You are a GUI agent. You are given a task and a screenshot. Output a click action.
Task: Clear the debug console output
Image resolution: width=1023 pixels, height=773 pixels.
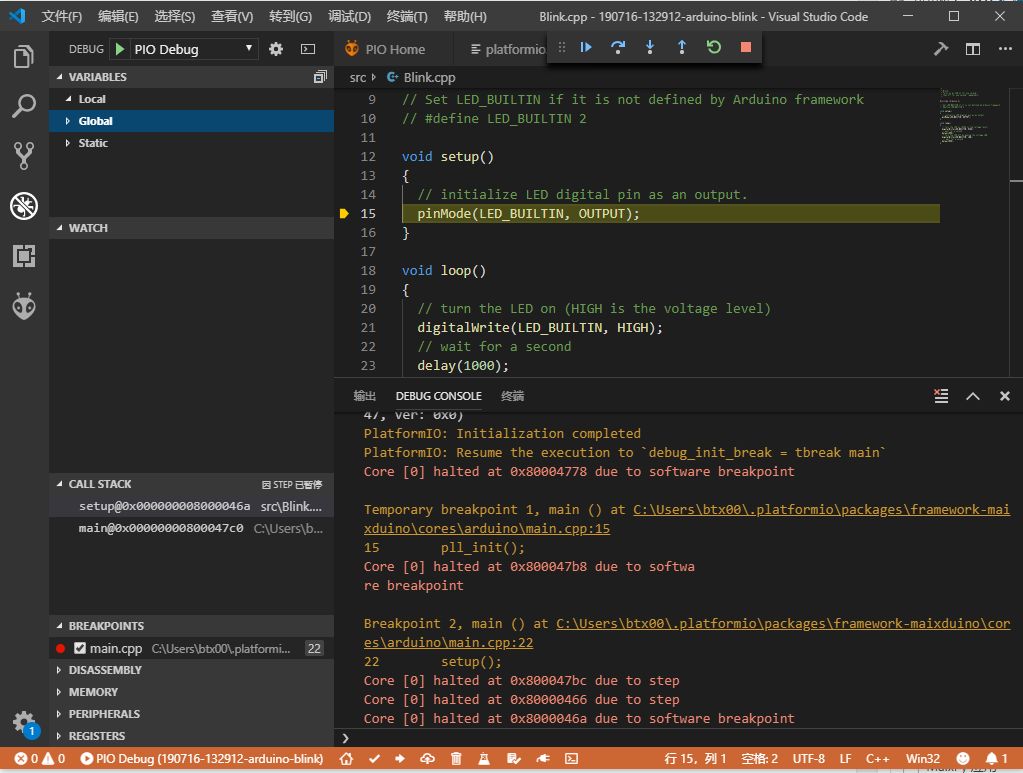[x=940, y=396]
